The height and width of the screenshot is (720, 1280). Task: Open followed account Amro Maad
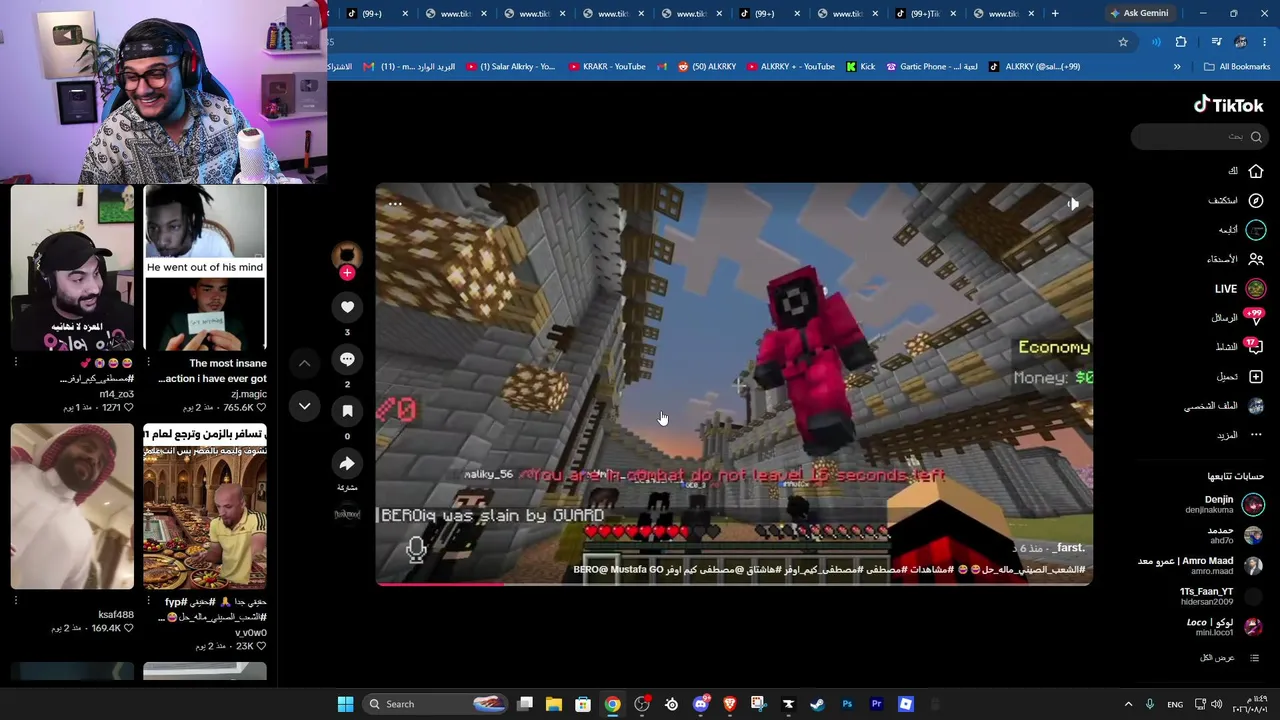[x=1201, y=565]
